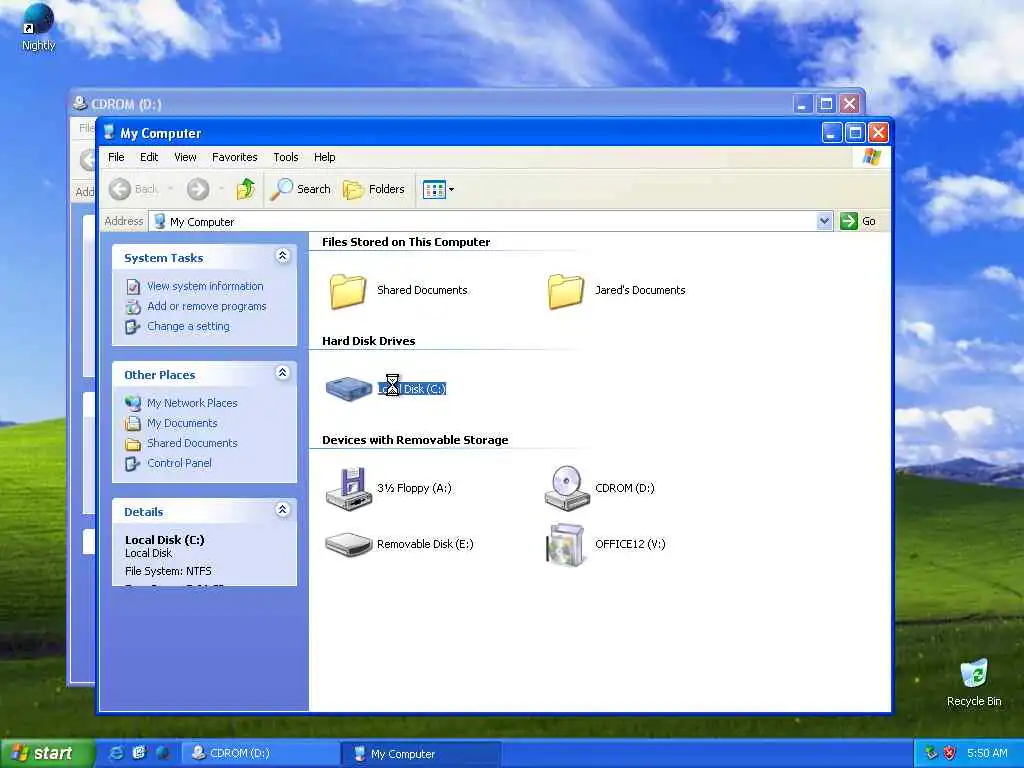
Task: Switch to CDROM (D:) taskbar button
Action: click(x=259, y=753)
